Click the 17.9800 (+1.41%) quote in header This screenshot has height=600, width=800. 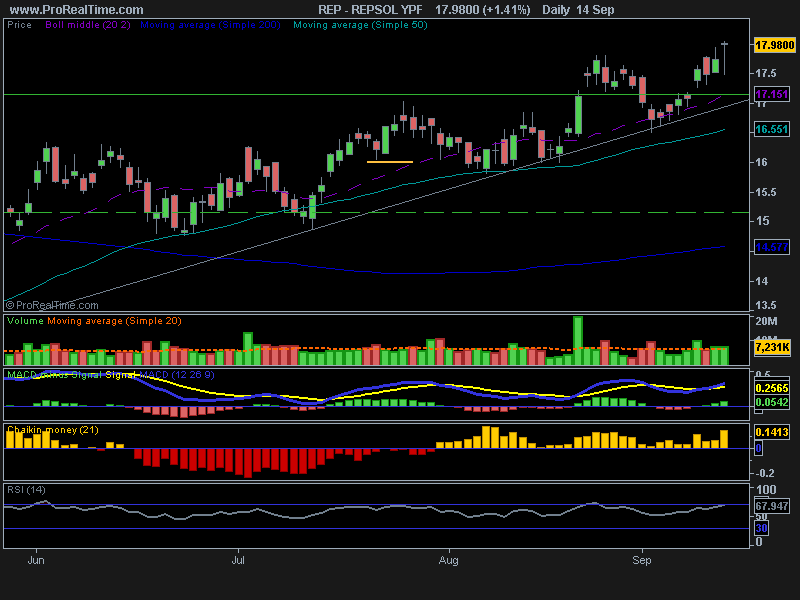click(482, 10)
